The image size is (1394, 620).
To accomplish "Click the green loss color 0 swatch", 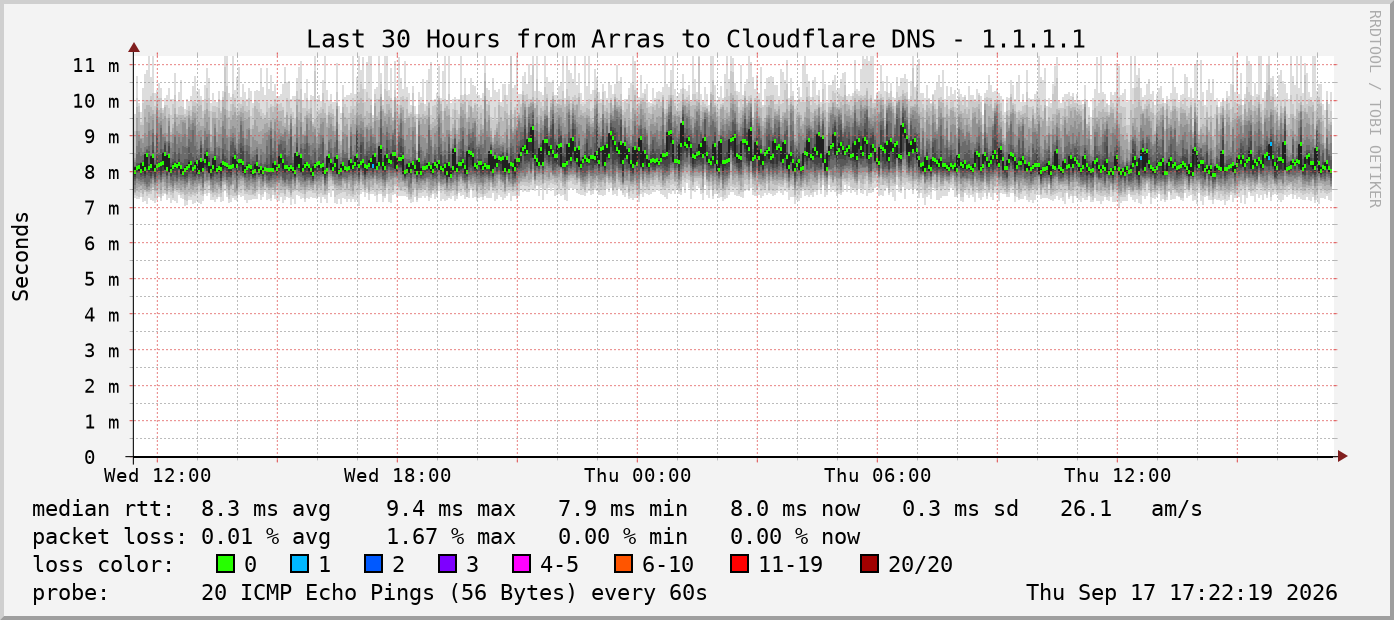I will click(x=225, y=564).
